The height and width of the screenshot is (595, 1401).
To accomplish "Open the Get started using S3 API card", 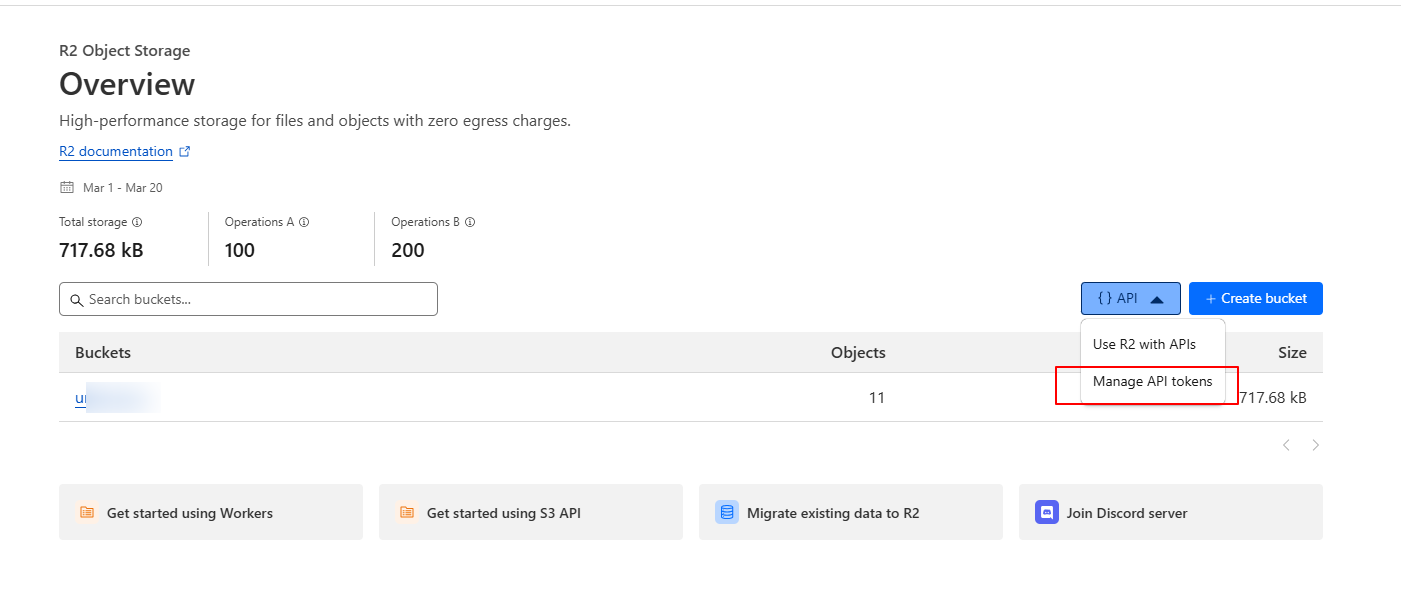I will coord(530,513).
